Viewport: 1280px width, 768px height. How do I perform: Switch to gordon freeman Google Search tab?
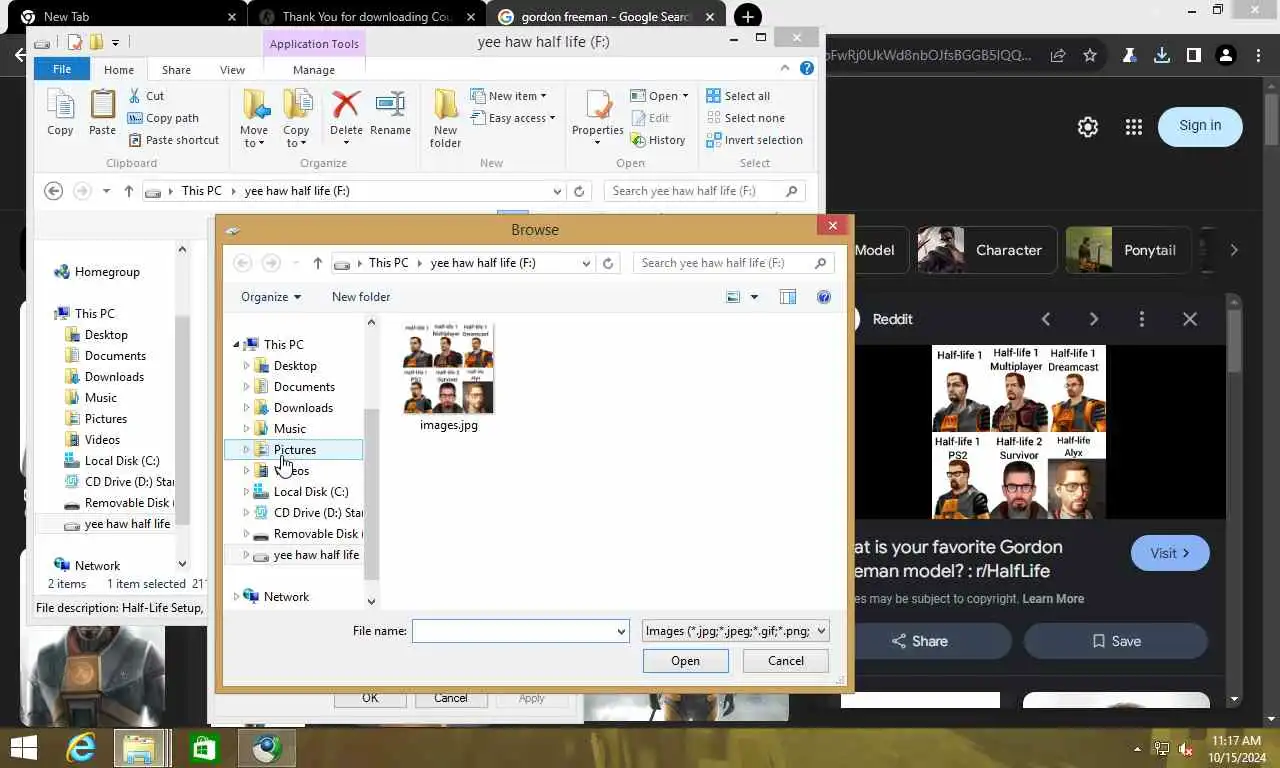coord(605,16)
